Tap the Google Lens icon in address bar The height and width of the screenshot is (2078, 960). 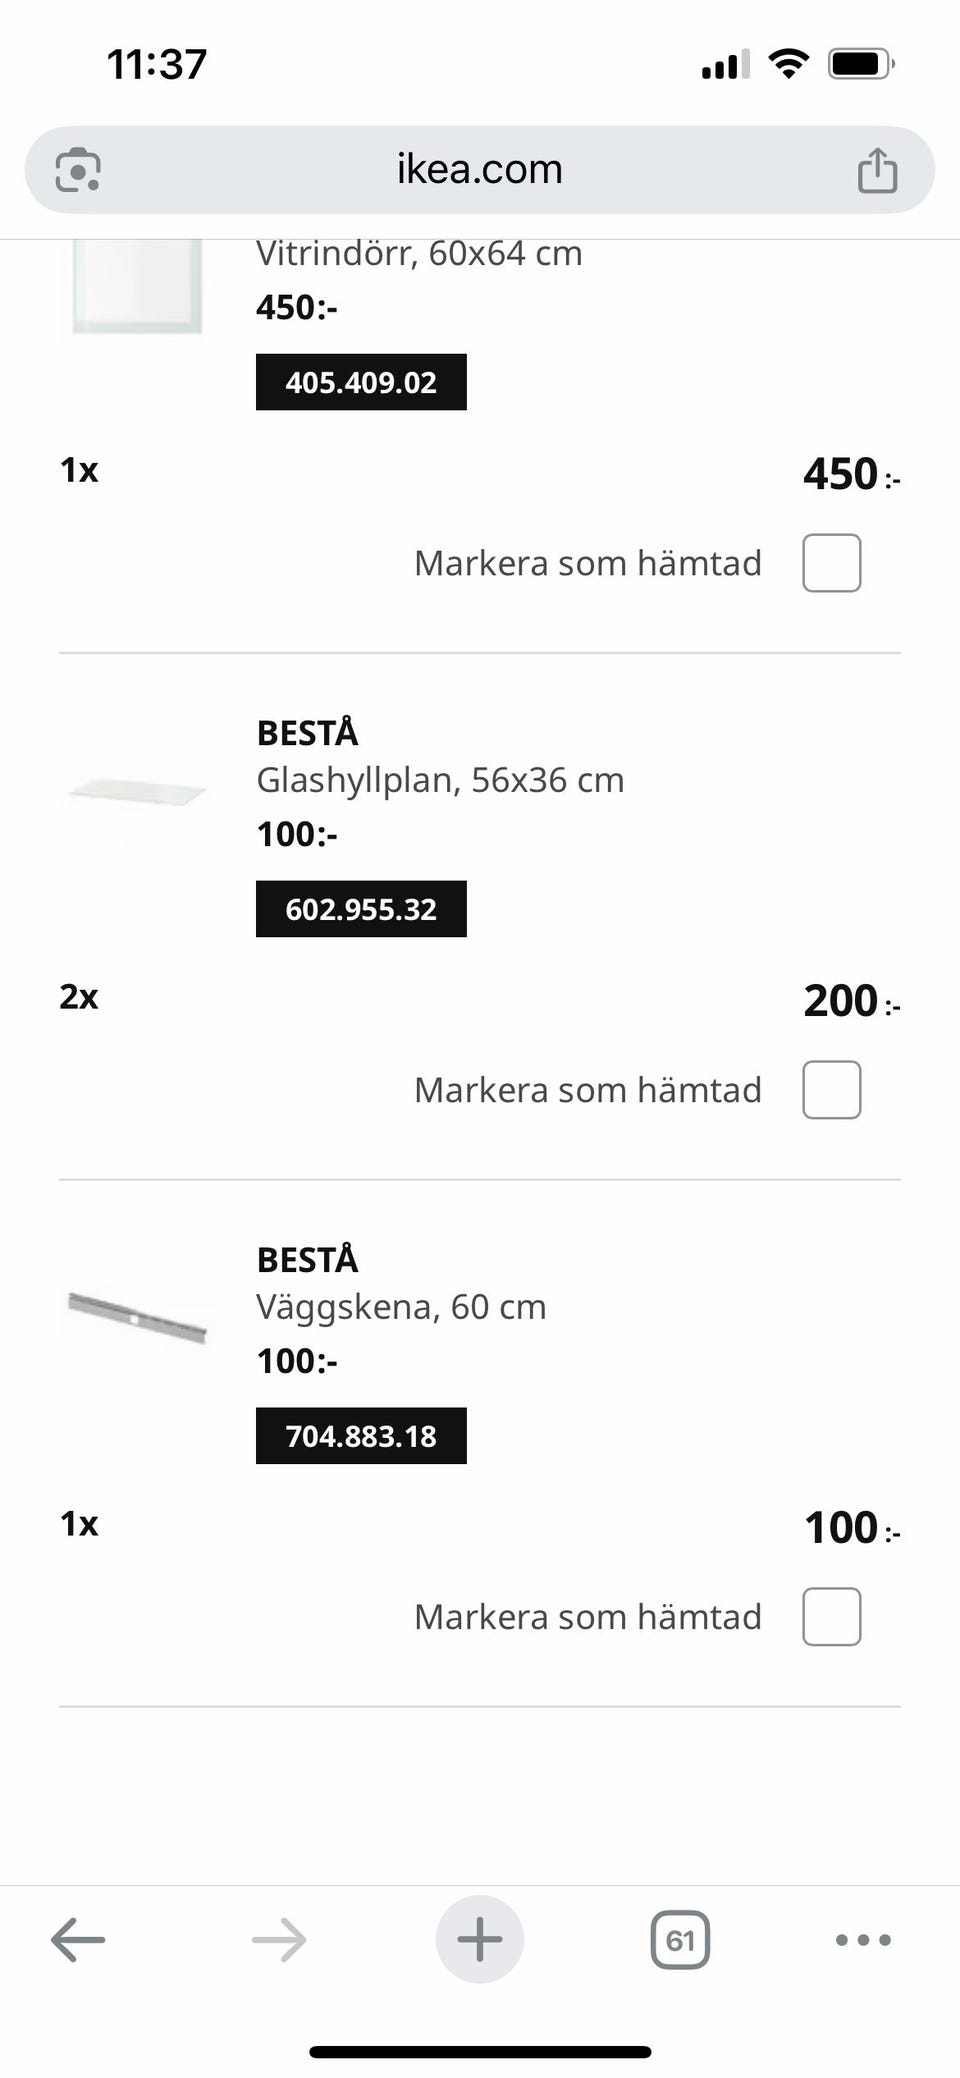pos(78,170)
